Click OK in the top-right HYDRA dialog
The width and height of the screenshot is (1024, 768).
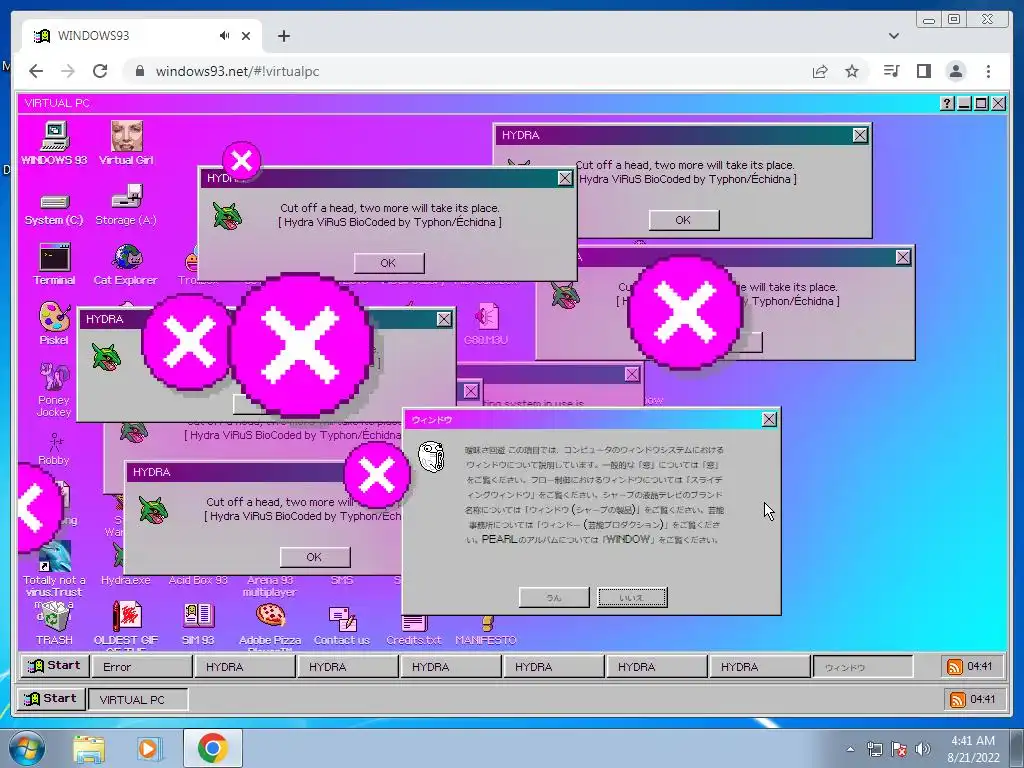point(684,220)
